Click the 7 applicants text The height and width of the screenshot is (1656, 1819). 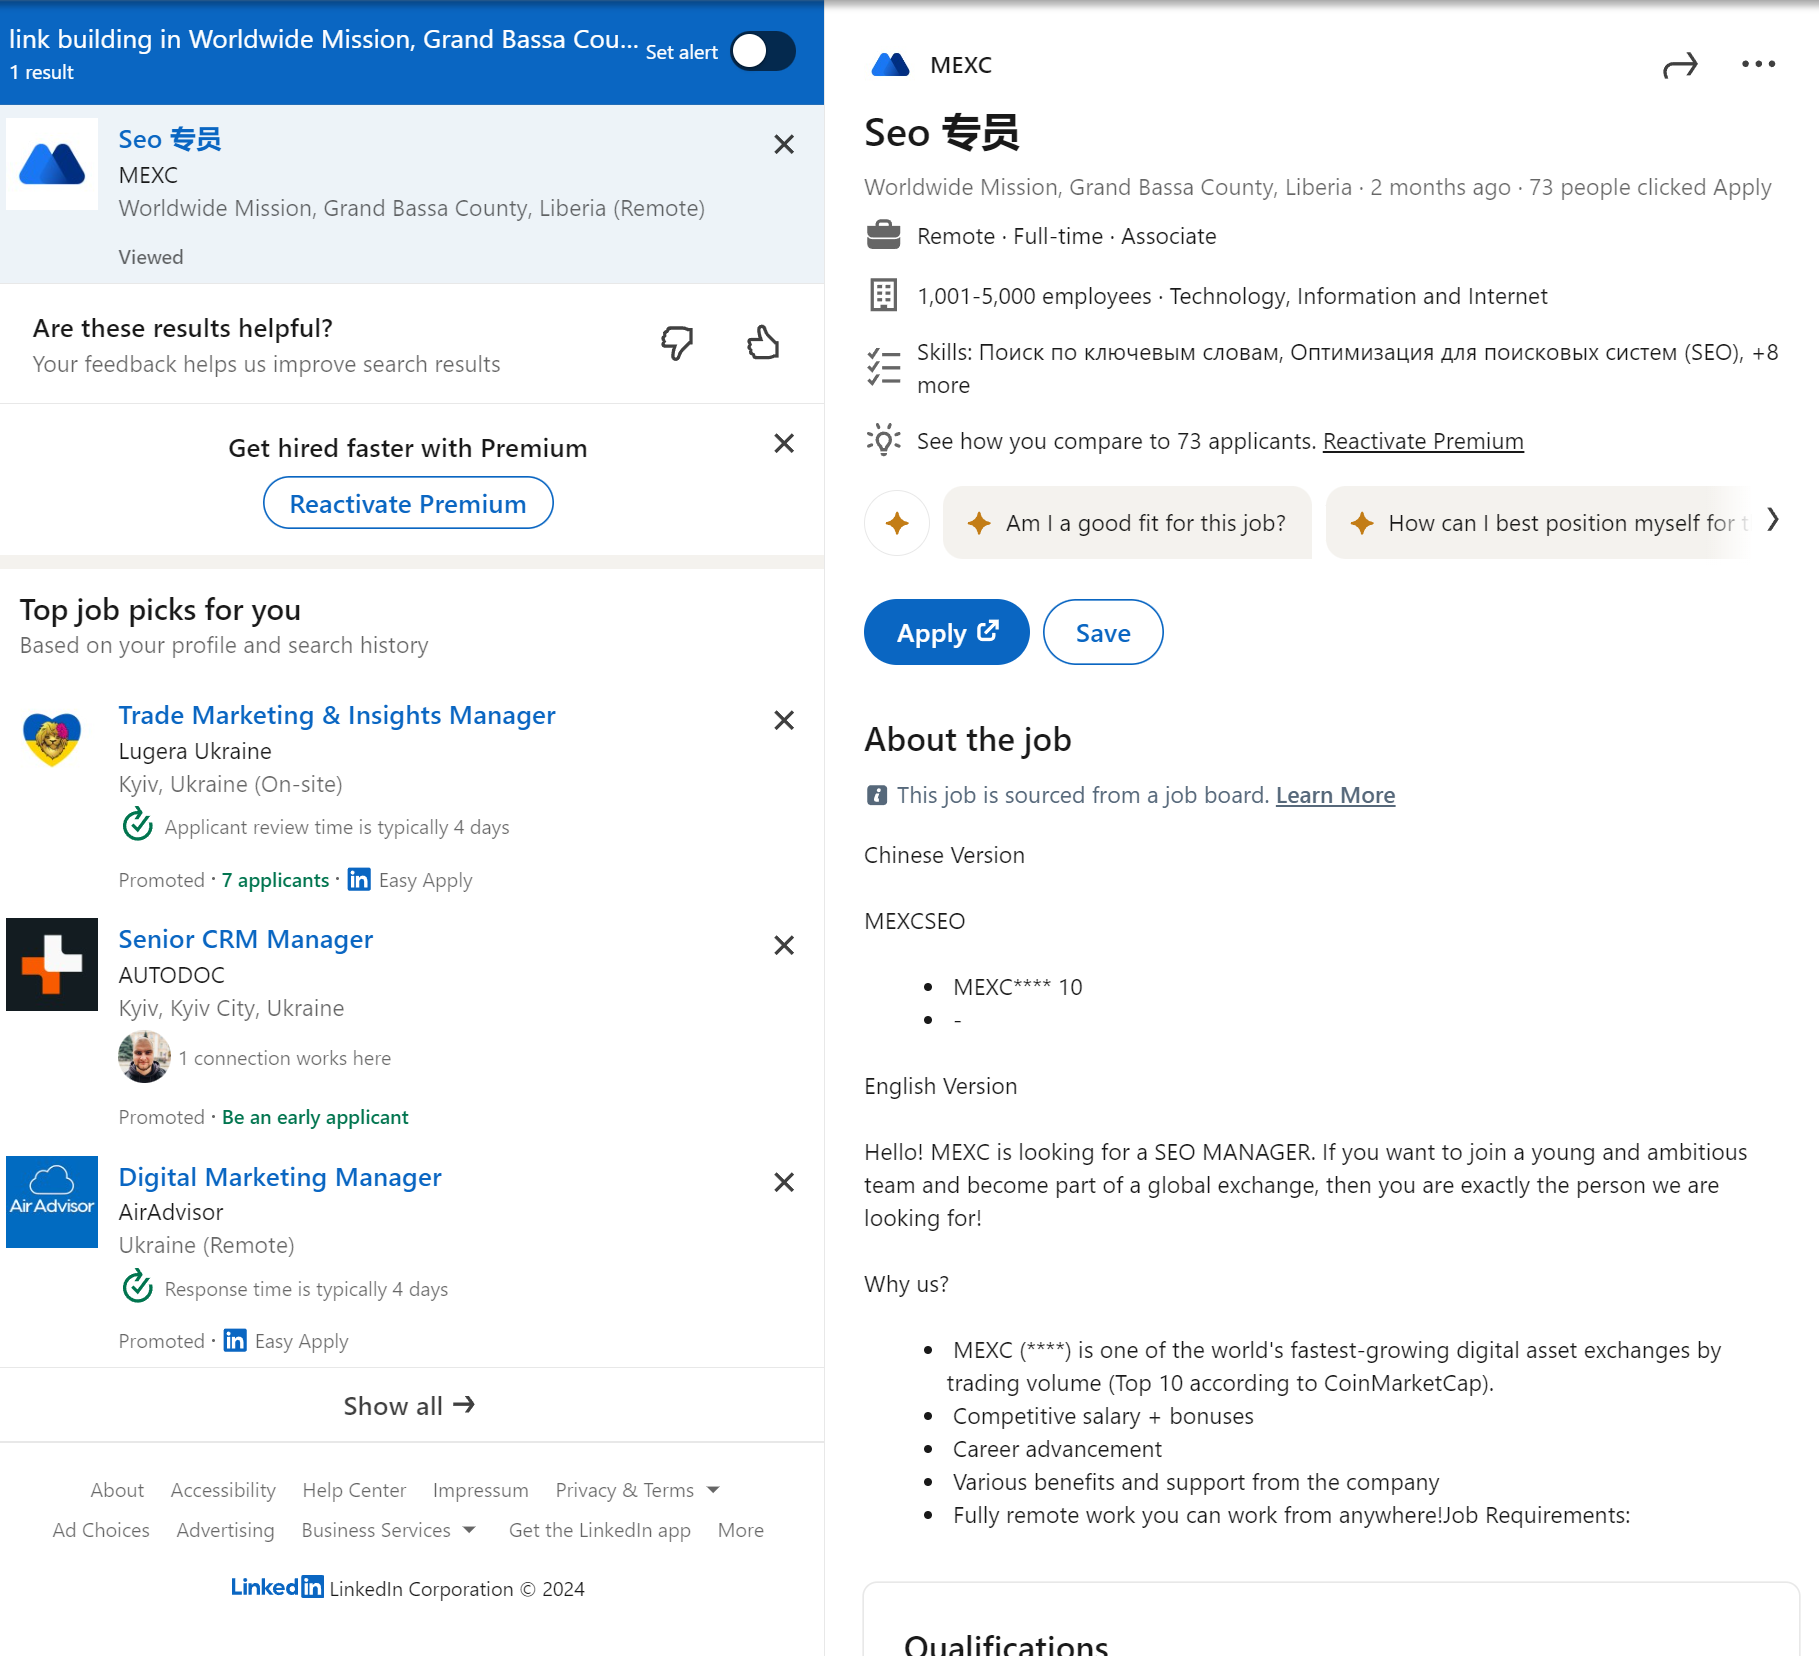pos(275,880)
